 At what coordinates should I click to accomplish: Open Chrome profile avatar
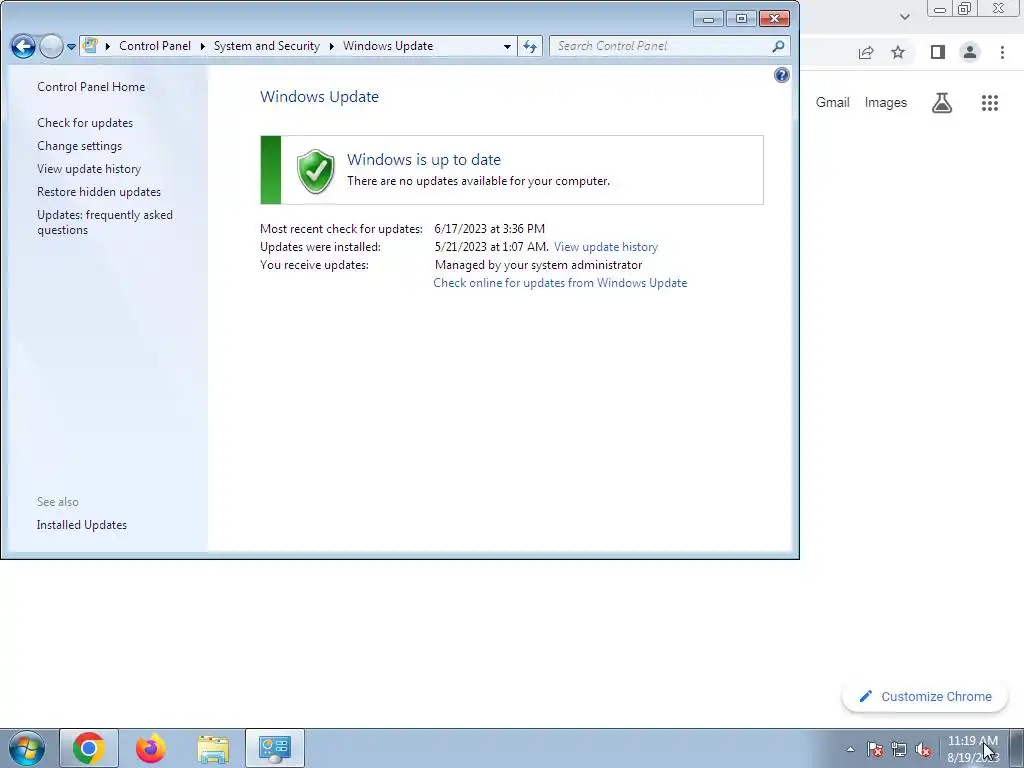click(x=970, y=52)
